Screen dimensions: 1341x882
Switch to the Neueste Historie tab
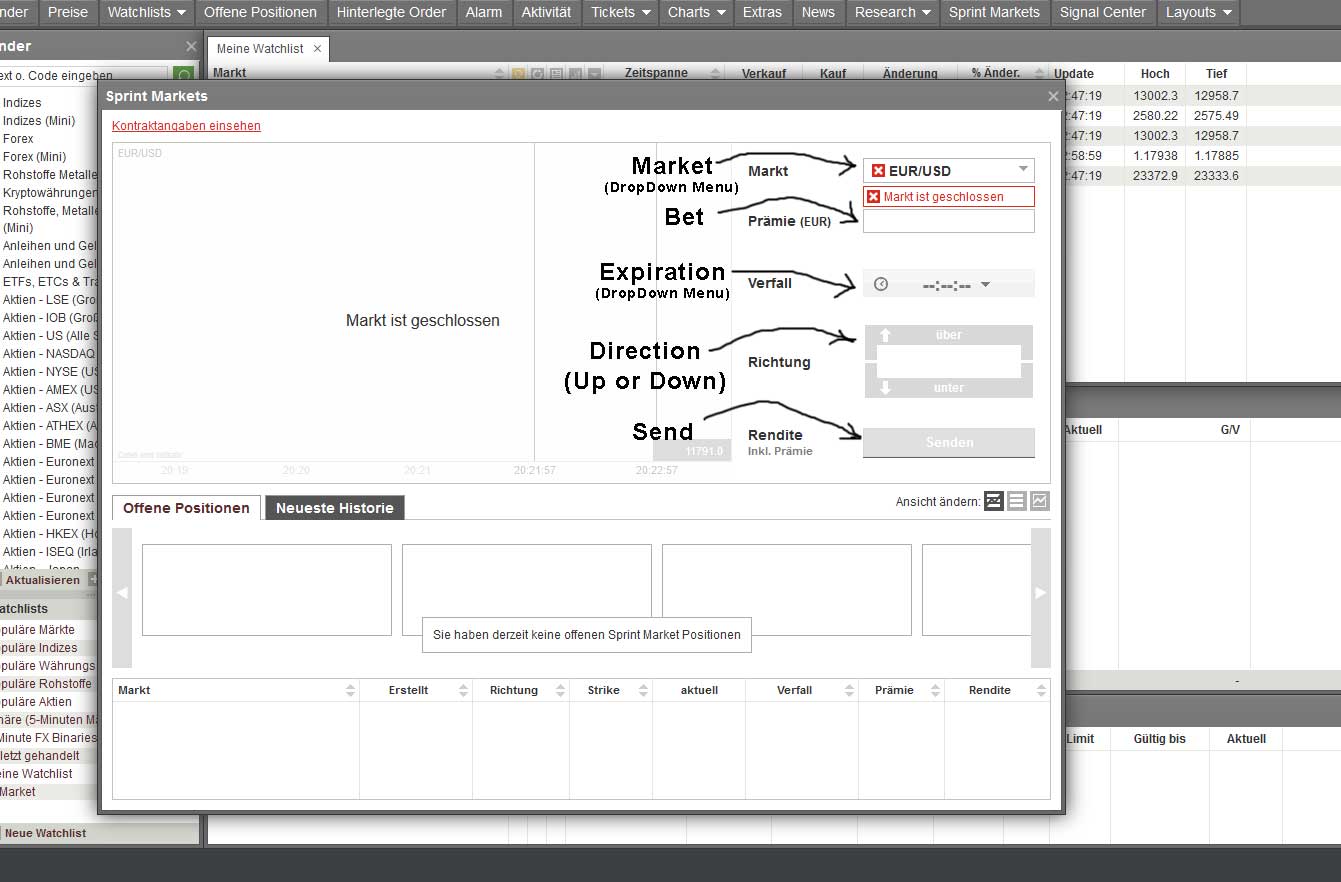pos(334,507)
